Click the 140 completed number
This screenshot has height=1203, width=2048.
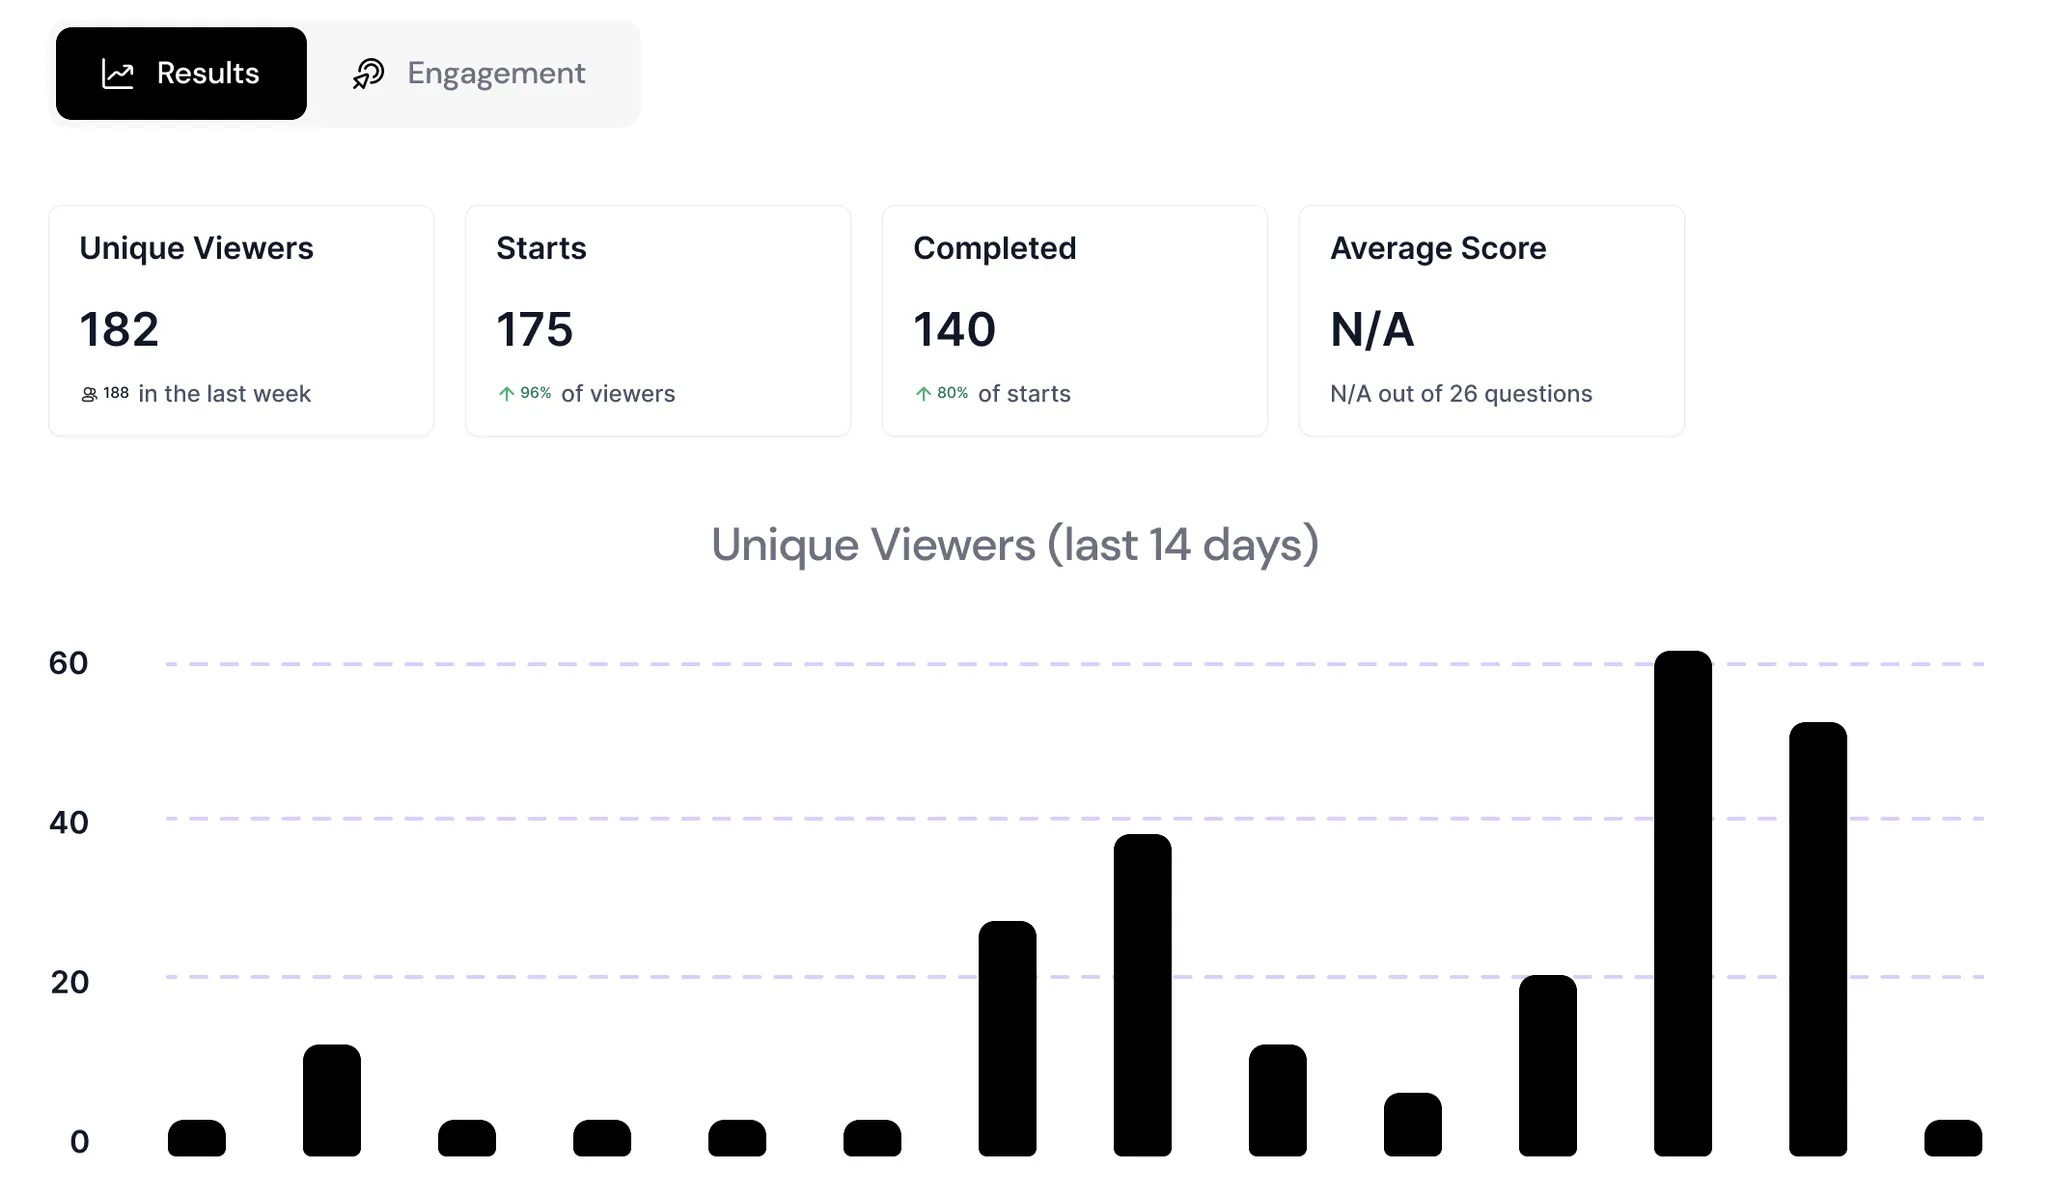[x=954, y=329]
